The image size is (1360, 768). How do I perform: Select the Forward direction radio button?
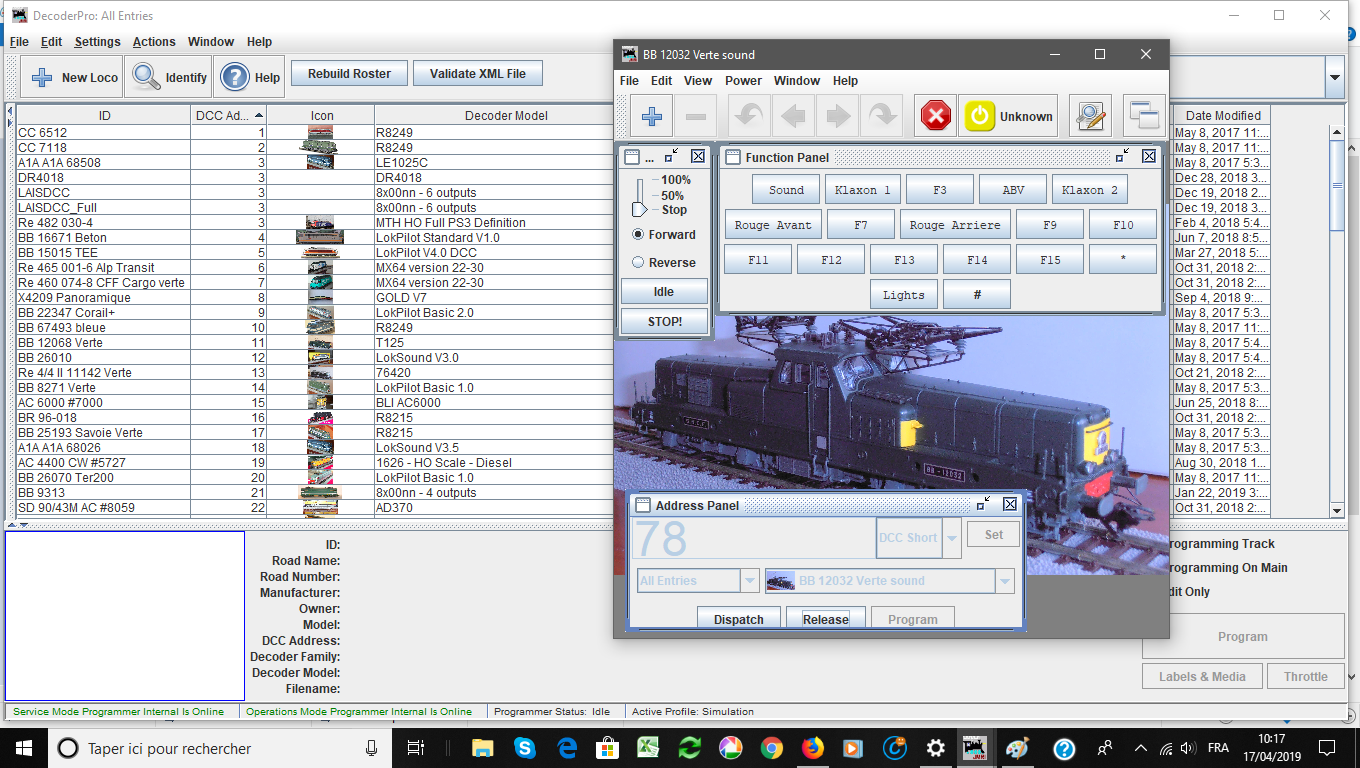pyautogui.click(x=638, y=235)
